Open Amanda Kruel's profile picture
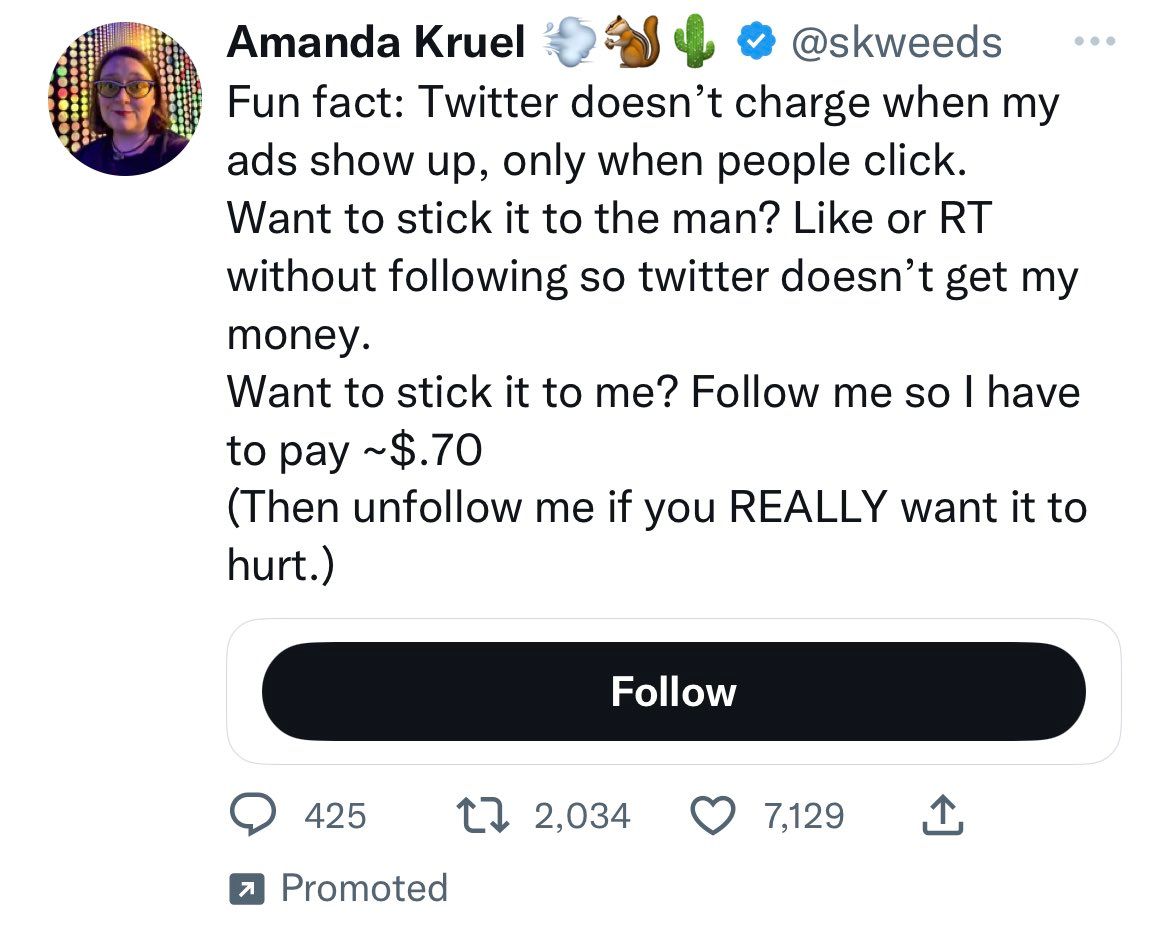1170x944 pixels. tap(124, 99)
